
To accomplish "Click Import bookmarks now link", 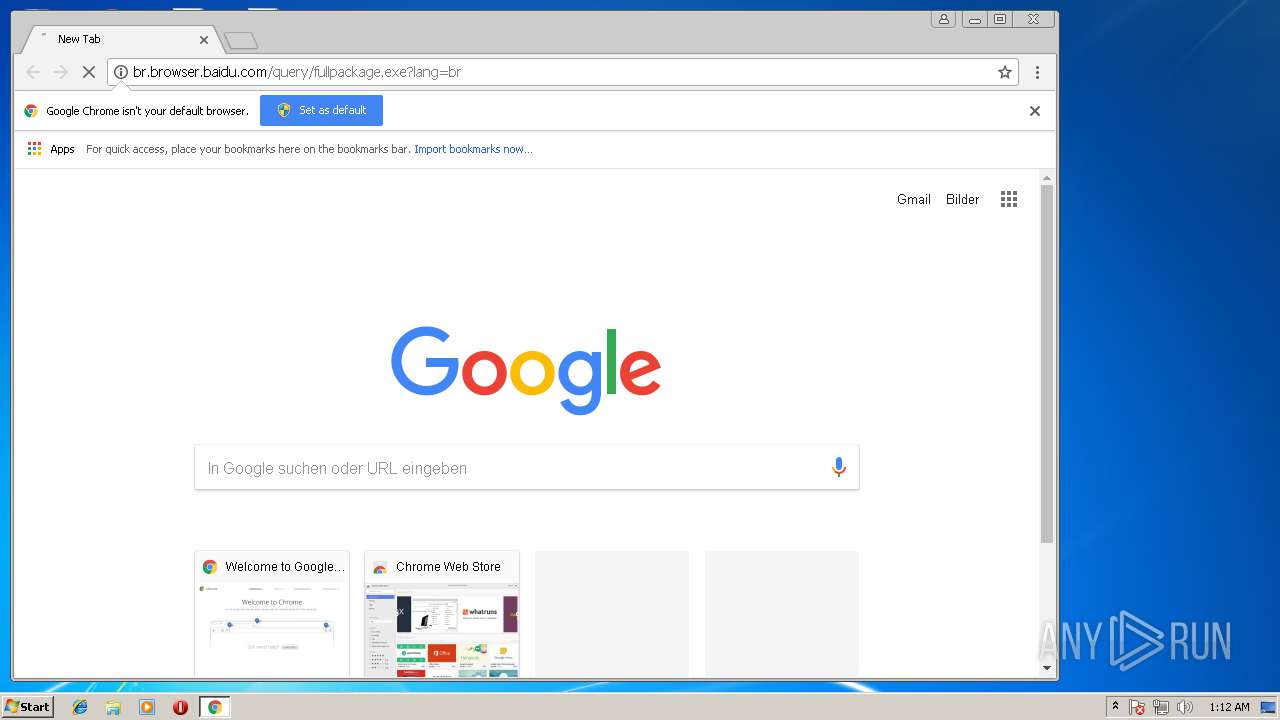I will (x=473, y=149).
